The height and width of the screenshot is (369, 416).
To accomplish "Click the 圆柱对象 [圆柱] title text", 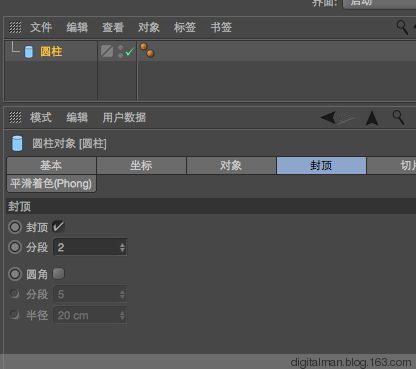I will pos(69,144).
